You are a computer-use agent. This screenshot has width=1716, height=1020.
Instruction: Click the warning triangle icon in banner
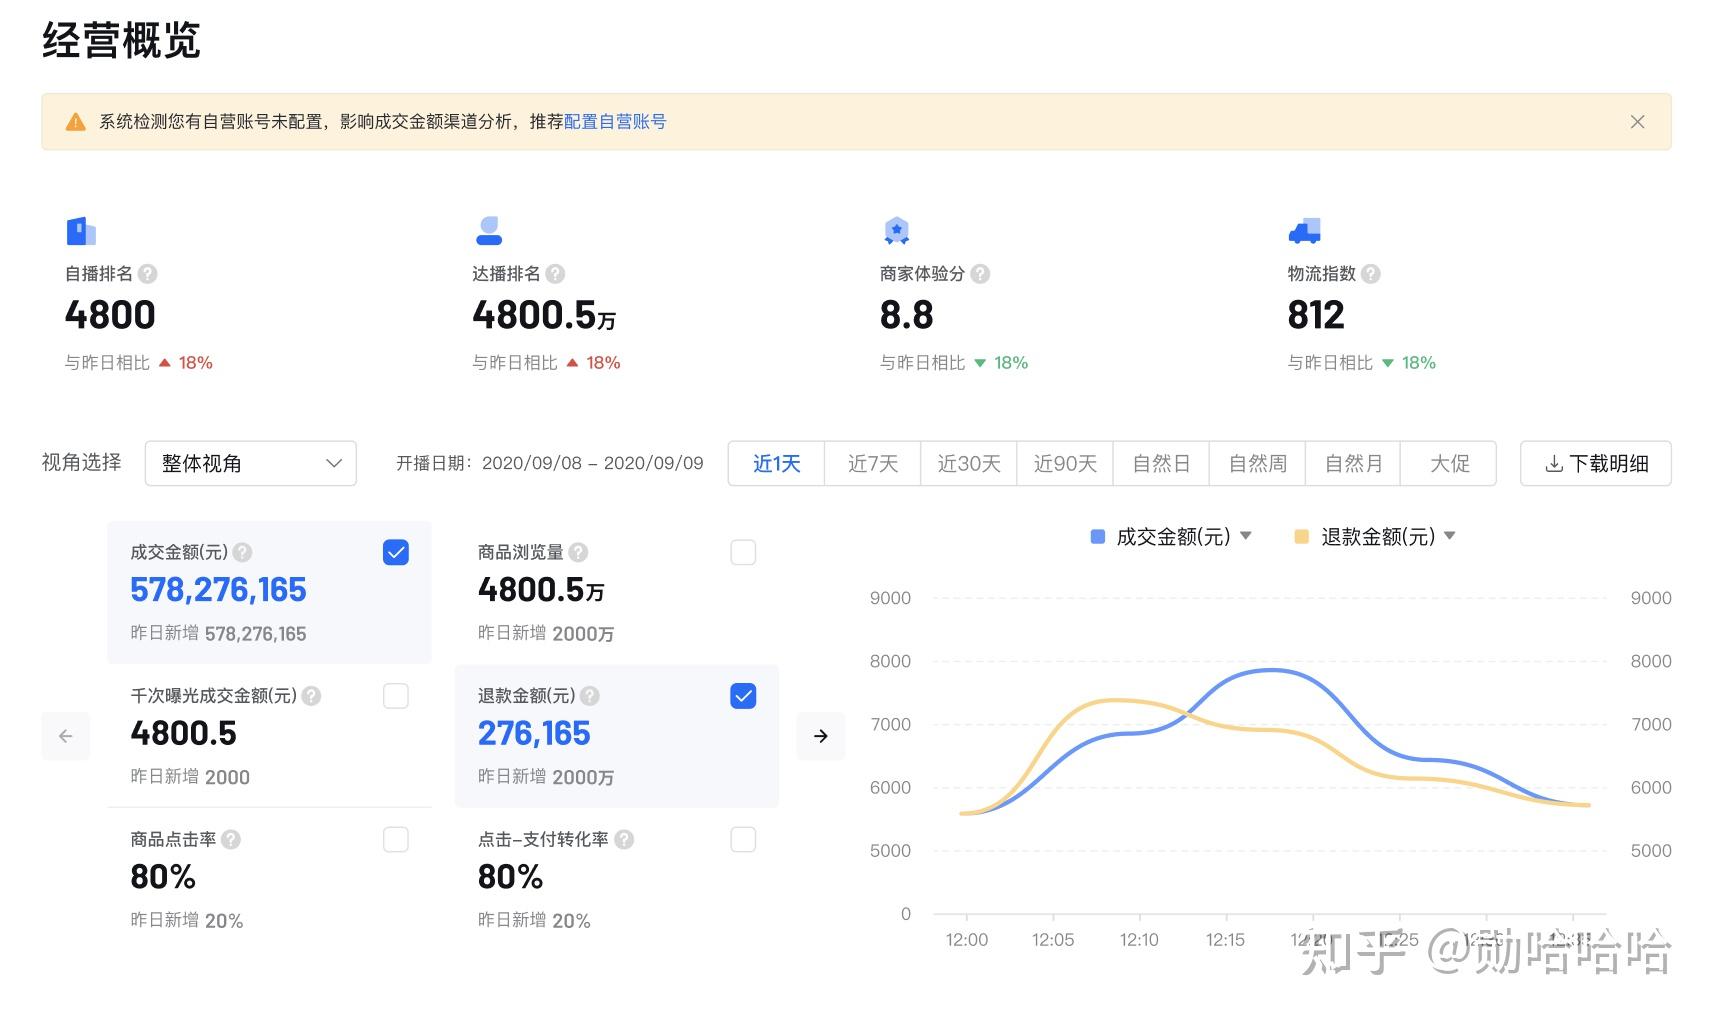76,122
